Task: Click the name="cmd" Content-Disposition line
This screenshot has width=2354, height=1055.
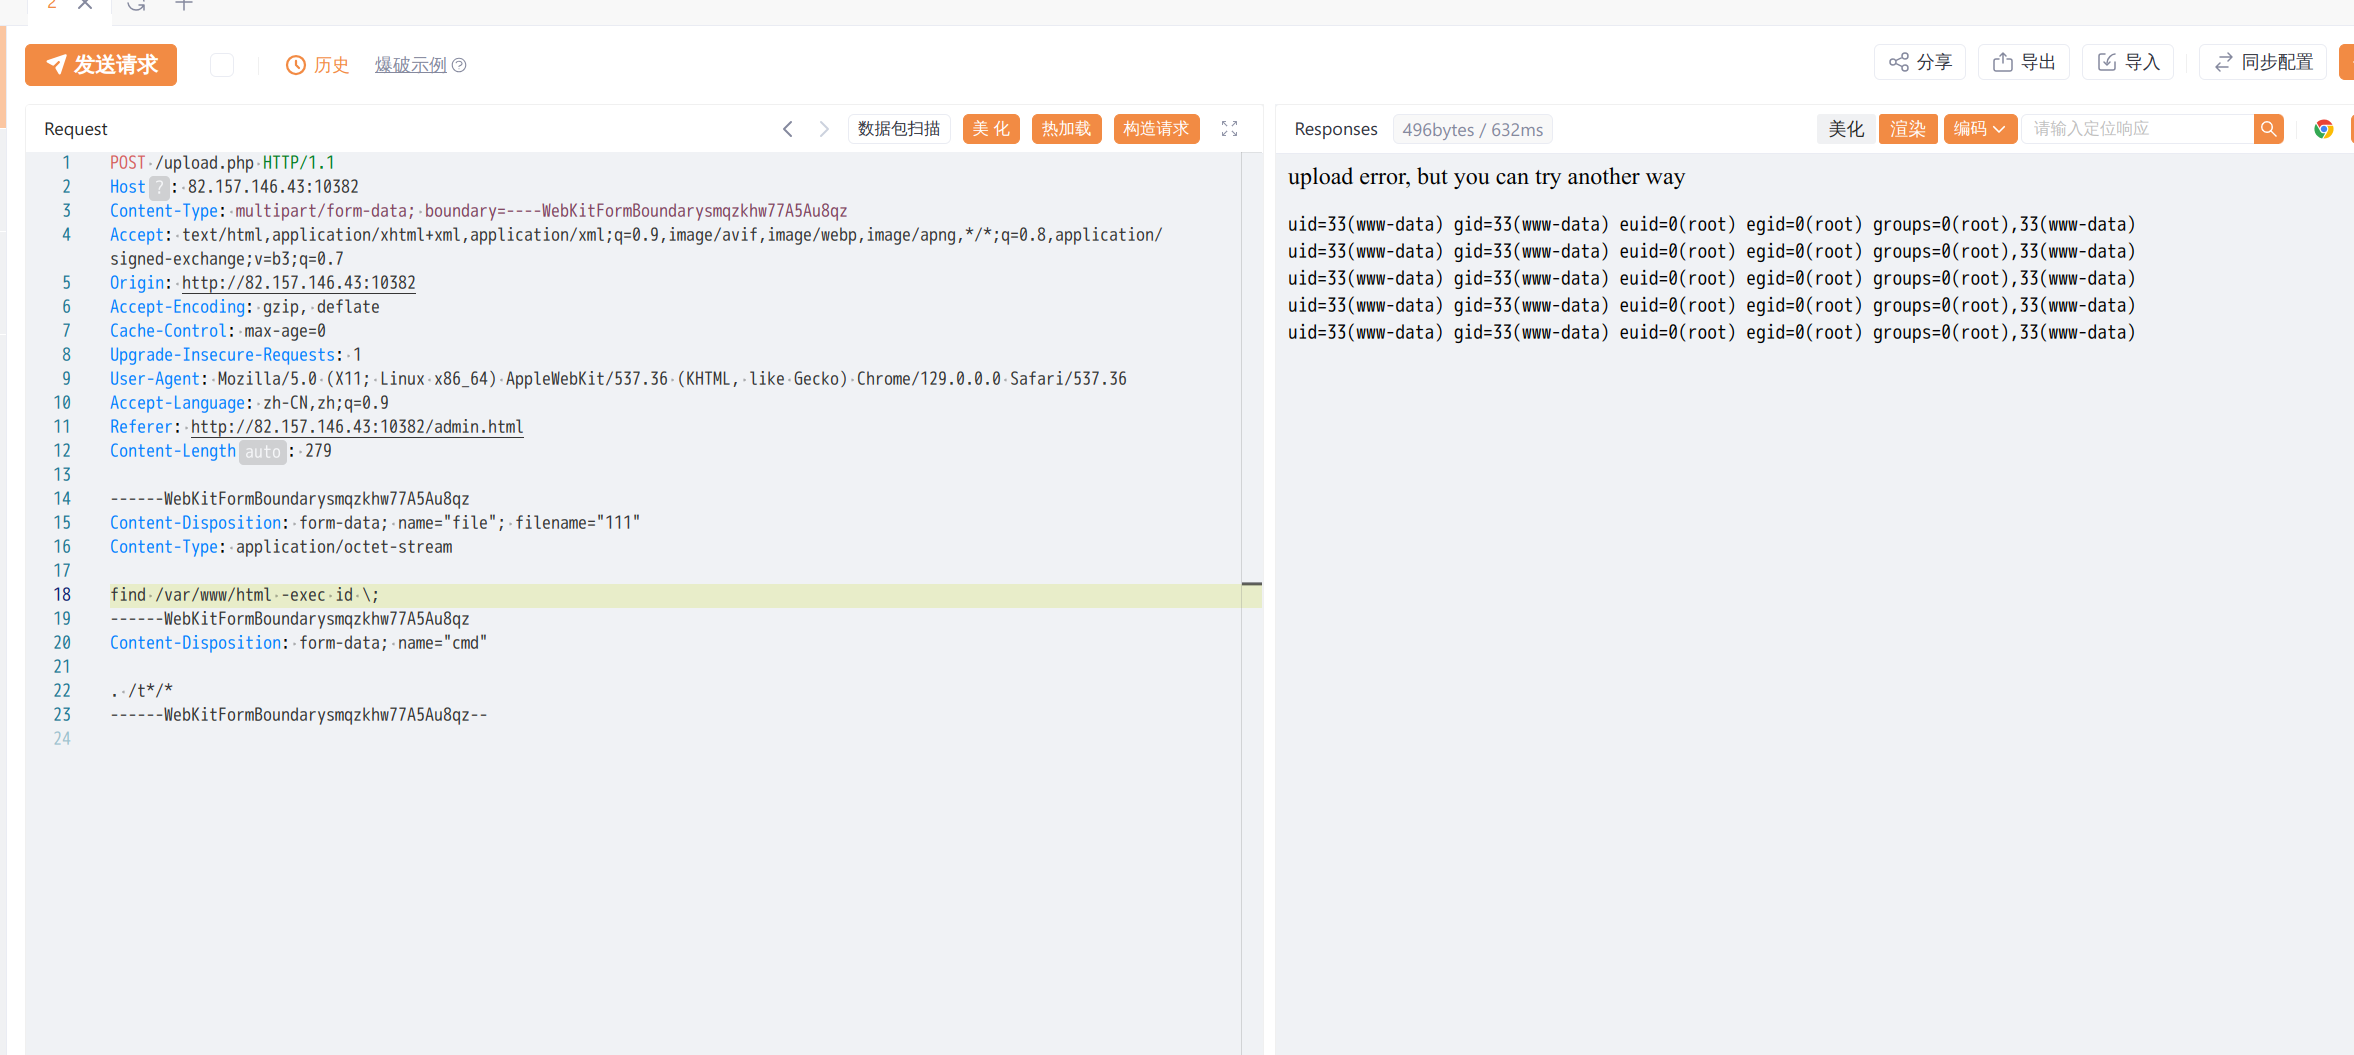Action: point(298,643)
